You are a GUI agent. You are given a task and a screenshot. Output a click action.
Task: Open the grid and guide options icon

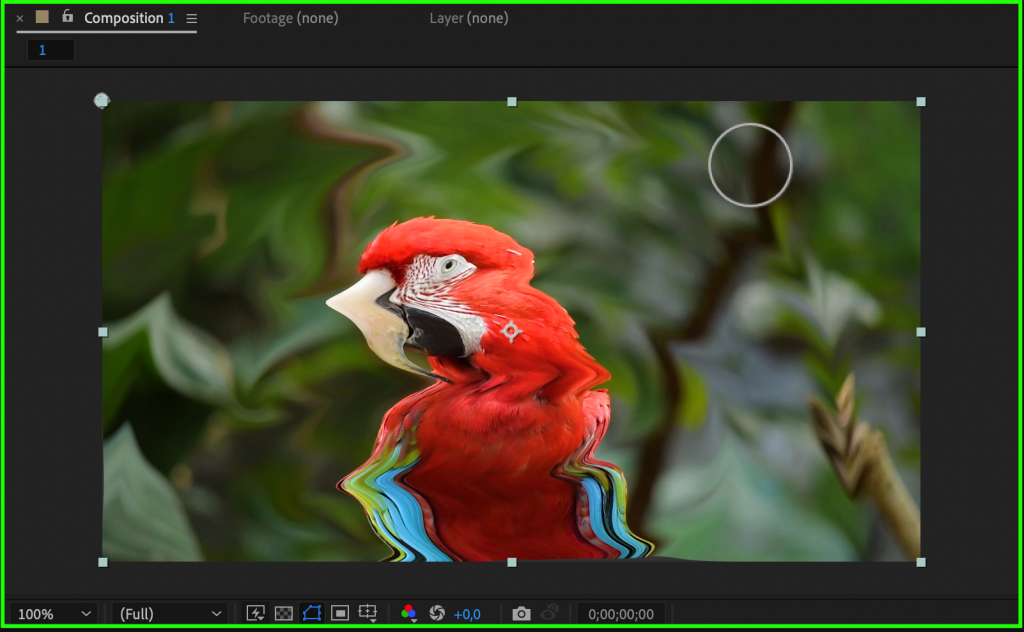[x=368, y=612]
